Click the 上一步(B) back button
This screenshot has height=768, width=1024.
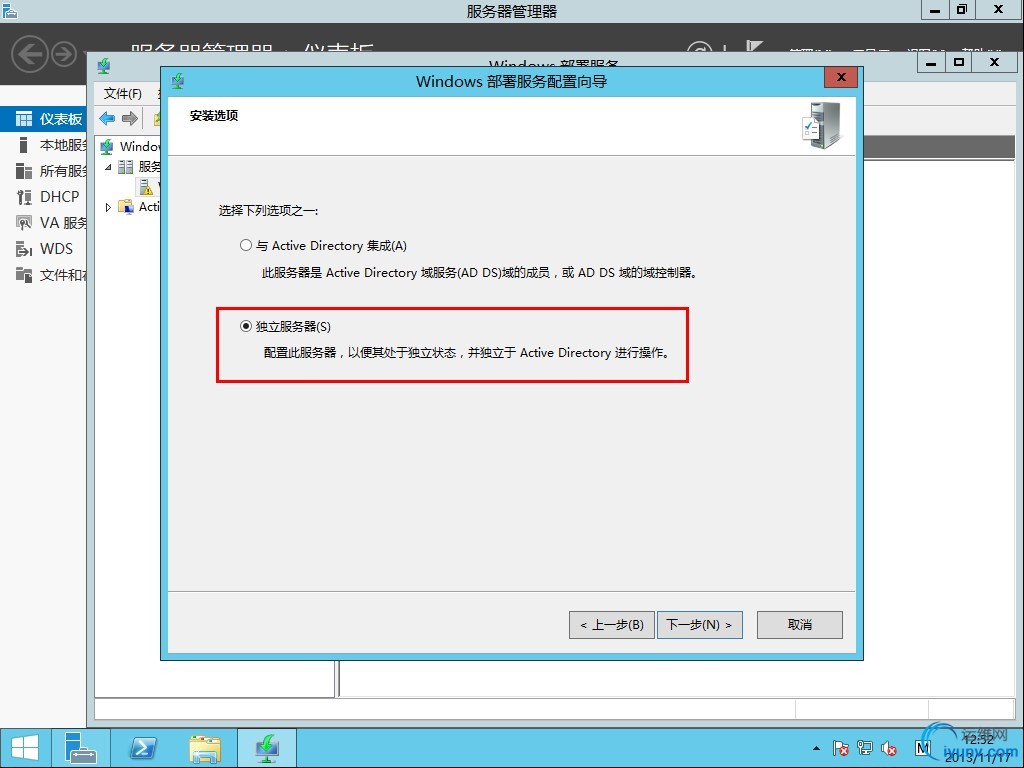tap(612, 625)
